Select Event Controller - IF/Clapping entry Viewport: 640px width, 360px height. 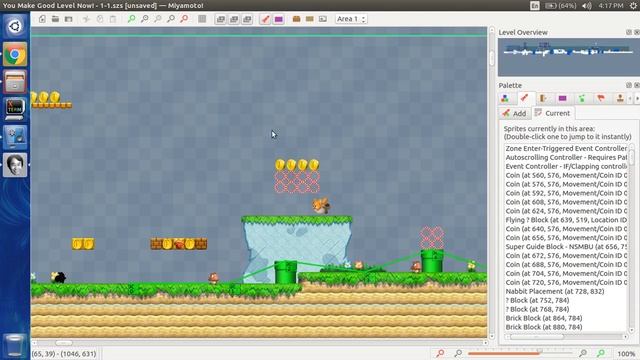pos(566,167)
